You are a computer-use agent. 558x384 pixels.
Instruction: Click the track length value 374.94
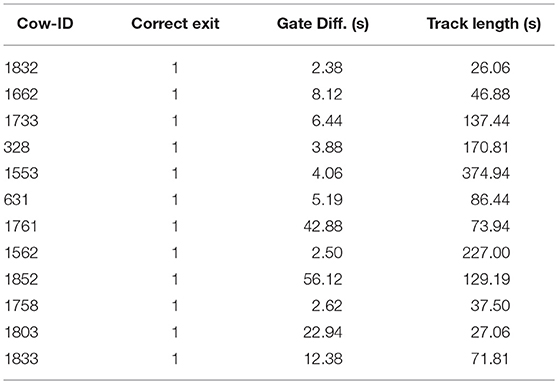(486, 173)
